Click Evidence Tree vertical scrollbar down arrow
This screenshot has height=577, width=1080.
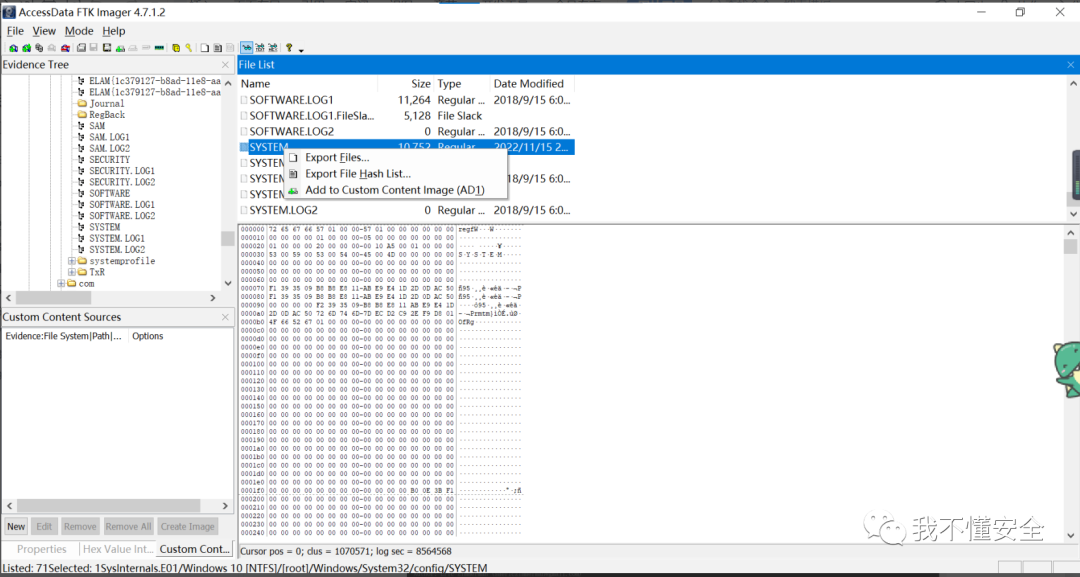coord(228,284)
